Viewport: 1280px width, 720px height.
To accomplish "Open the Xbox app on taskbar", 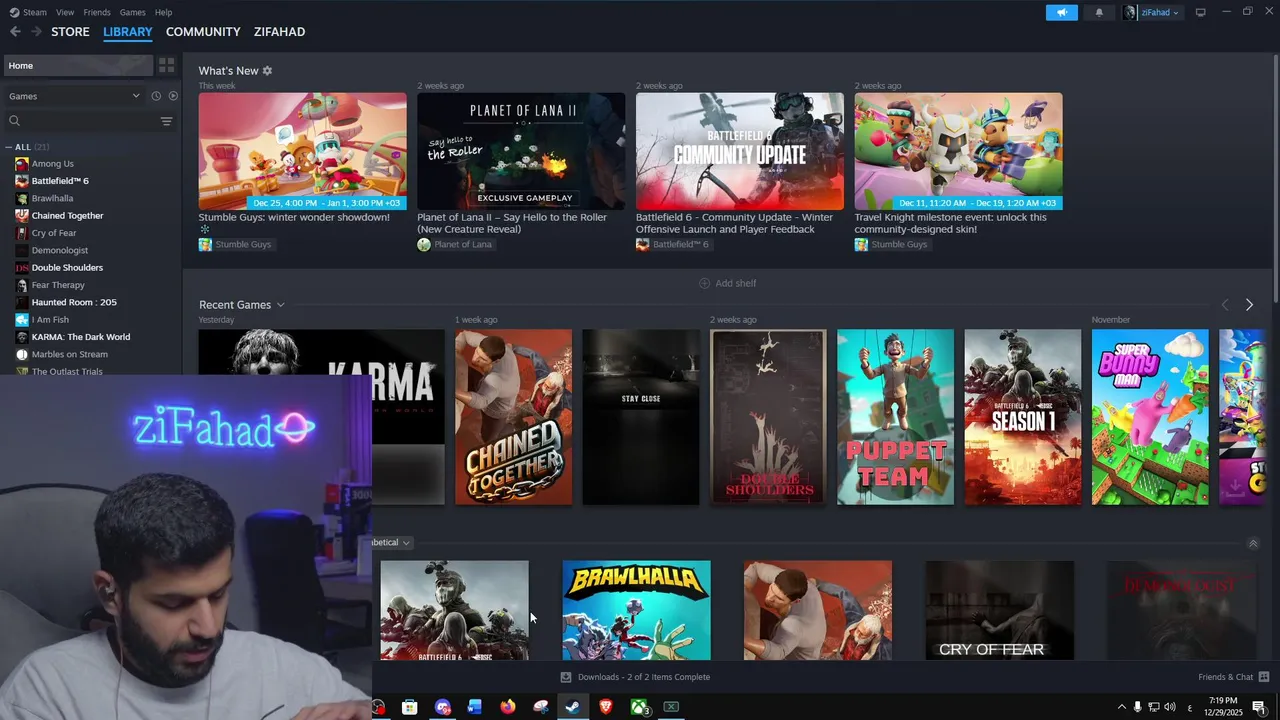I will [x=638, y=707].
